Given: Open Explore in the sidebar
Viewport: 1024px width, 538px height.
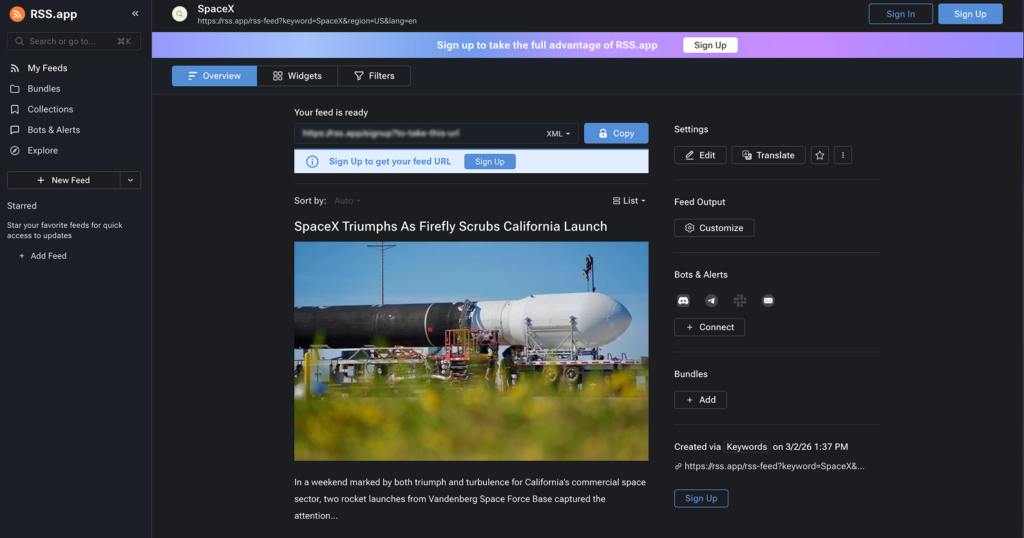Looking at the screenshot, I should (42, 150).
